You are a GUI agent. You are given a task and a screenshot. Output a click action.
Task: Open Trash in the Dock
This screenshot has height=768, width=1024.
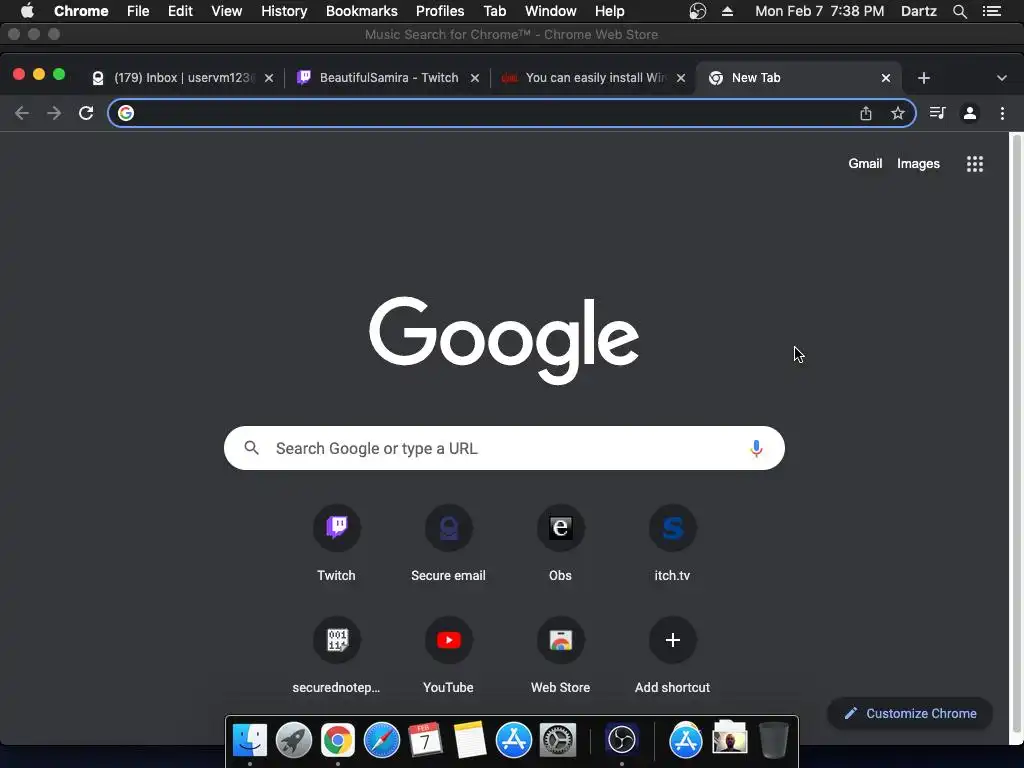pos(774,740)
